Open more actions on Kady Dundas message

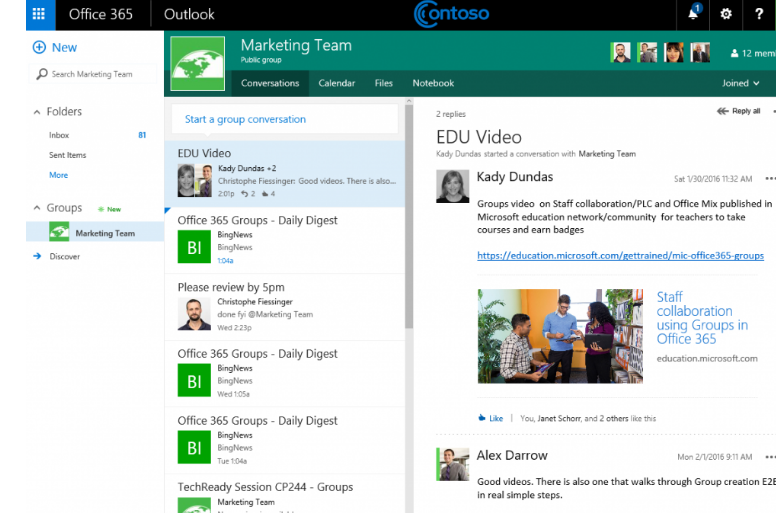pos(770,179)
